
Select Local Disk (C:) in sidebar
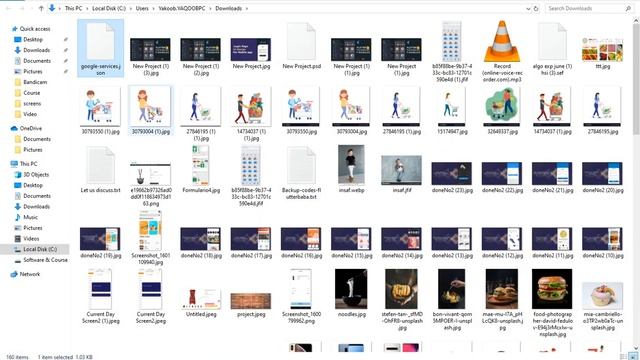click(40, 249)
